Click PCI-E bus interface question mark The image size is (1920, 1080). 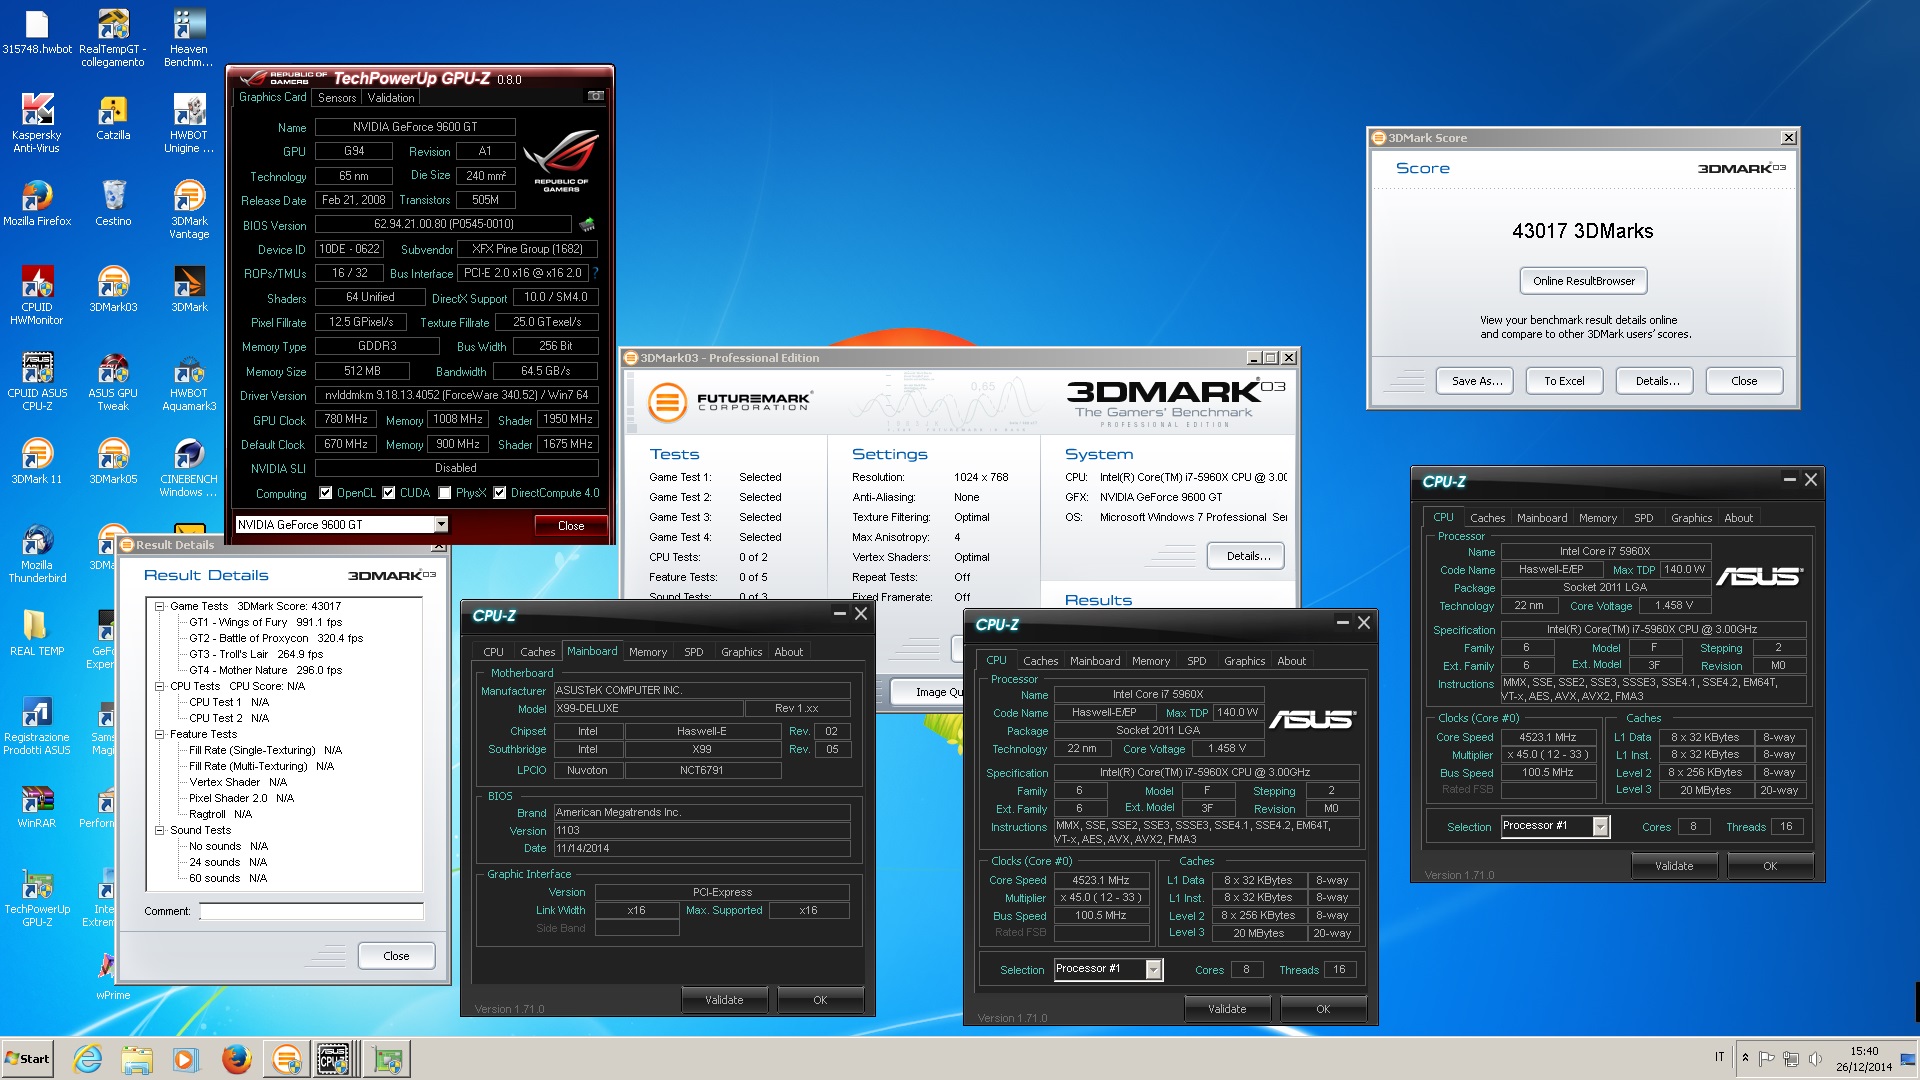pos(595,273)
